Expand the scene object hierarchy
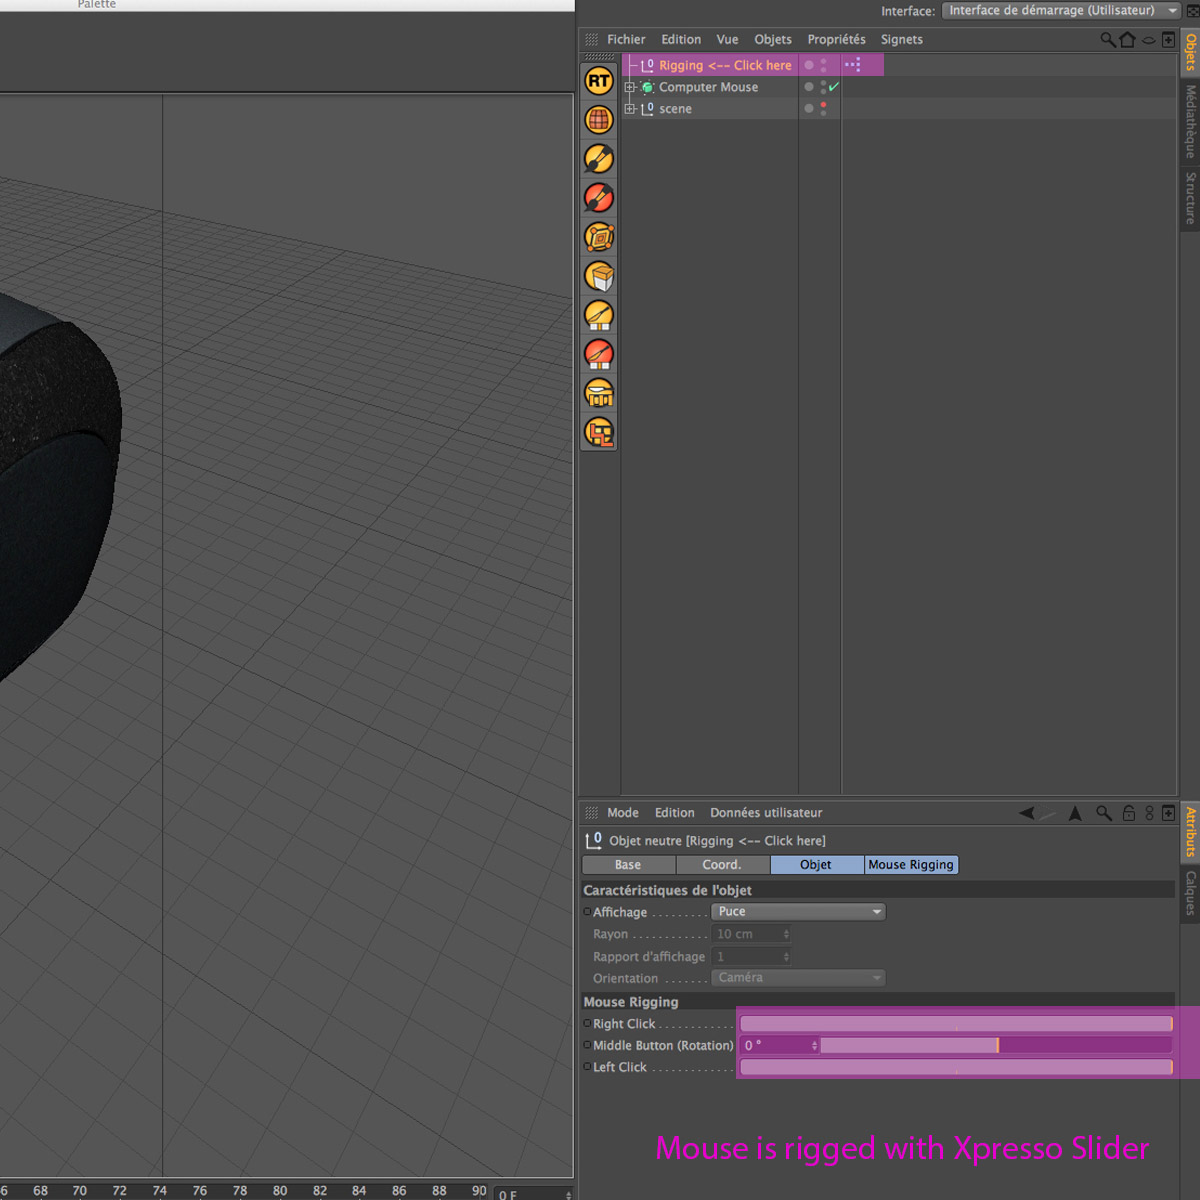The image size is (1200, 1200). tap(630, 109)
